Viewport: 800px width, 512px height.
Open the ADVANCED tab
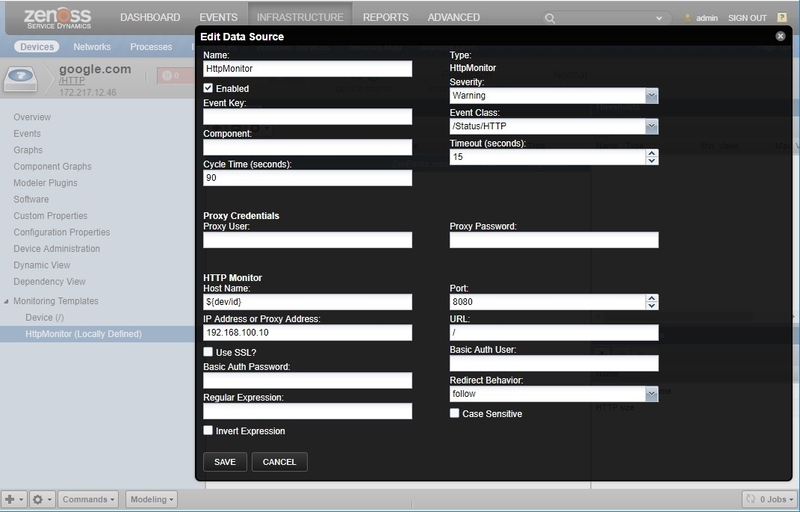pyautogui.click(x=454, y=17)
